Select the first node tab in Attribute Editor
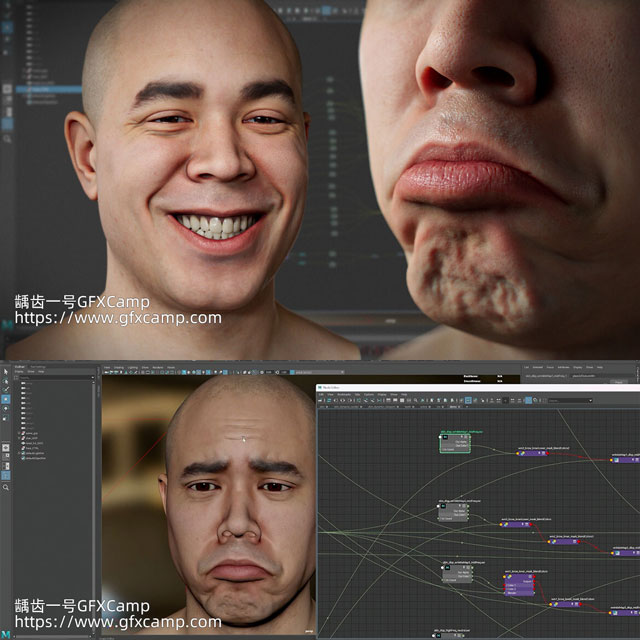This screenshot has width=640, height=640. coord(546,376)
